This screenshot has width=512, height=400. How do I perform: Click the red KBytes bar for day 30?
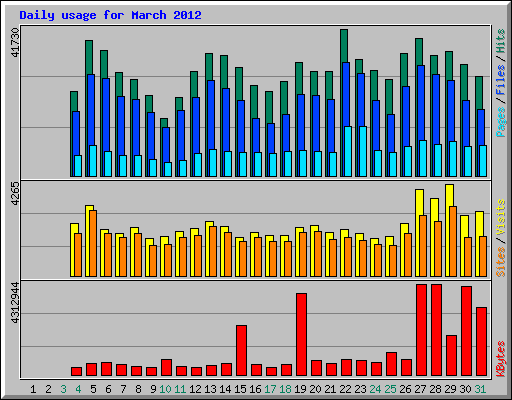pos(467,331)
